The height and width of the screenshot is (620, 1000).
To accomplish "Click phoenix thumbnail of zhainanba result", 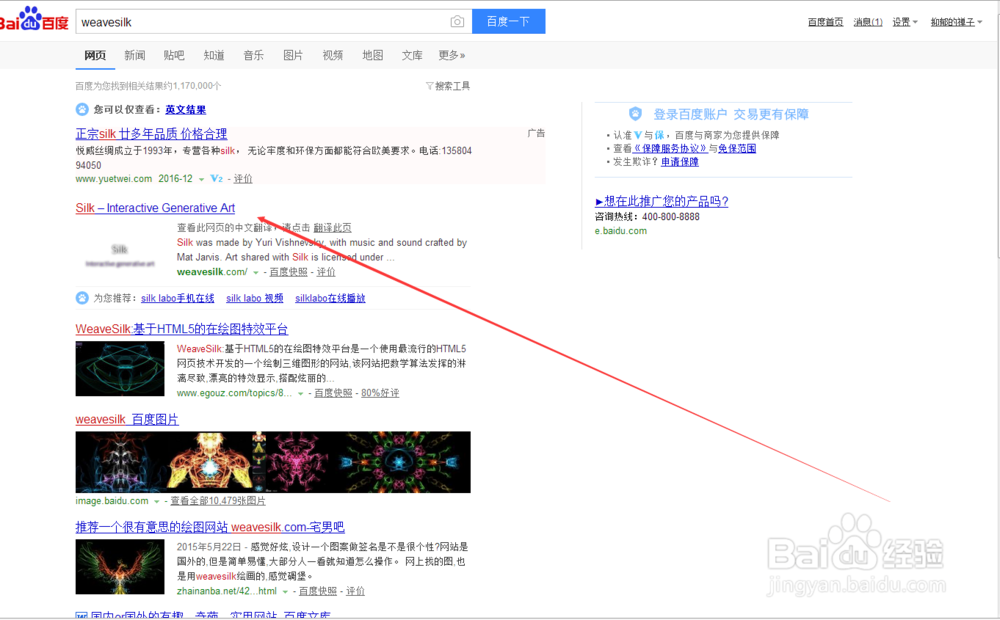I will coord(120,567).
